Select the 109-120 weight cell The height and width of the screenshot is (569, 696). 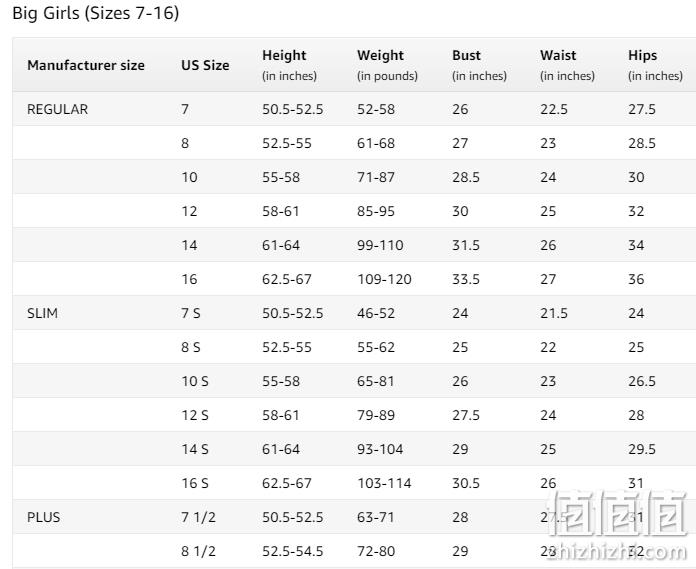[384, 279]
